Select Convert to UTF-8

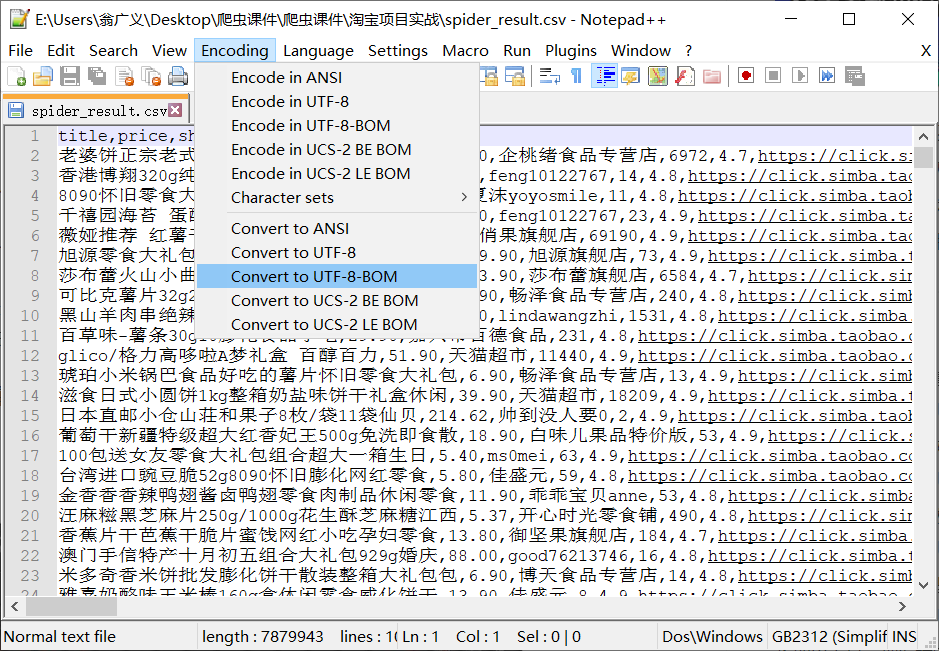(337, 253)
